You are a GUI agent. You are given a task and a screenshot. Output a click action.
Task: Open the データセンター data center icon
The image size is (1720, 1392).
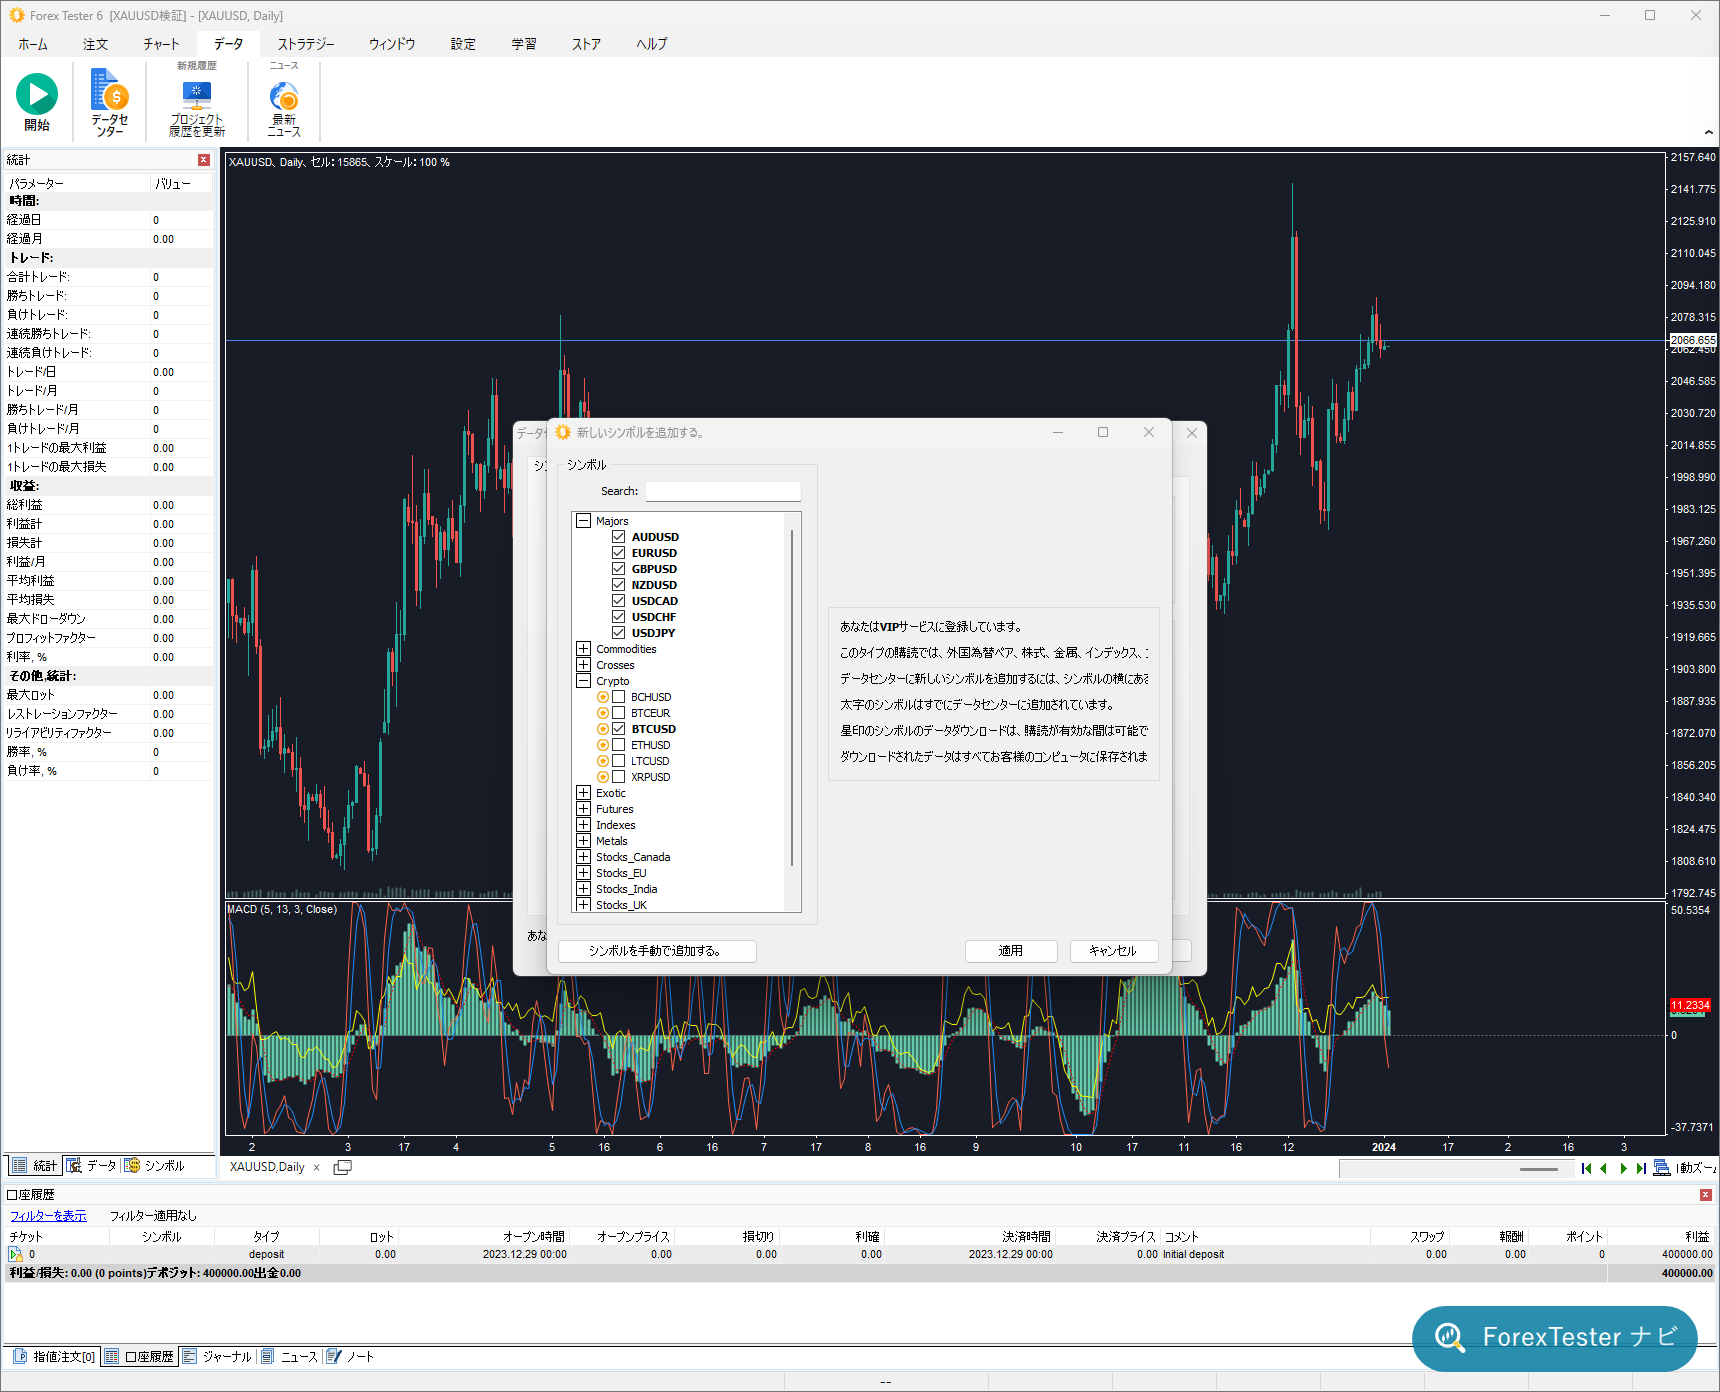click(x=110, y=91)
